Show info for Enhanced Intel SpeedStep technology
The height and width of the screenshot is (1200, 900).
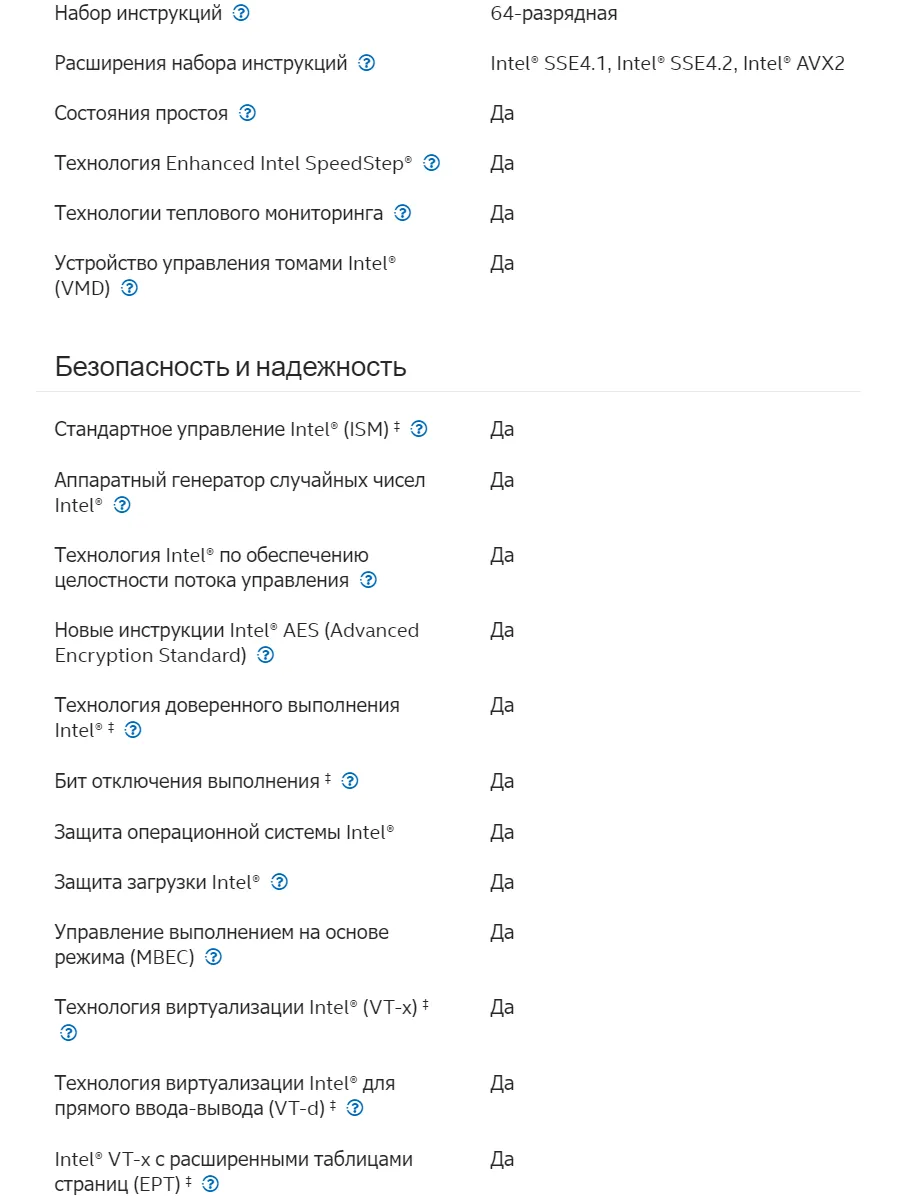click(432, 164)
